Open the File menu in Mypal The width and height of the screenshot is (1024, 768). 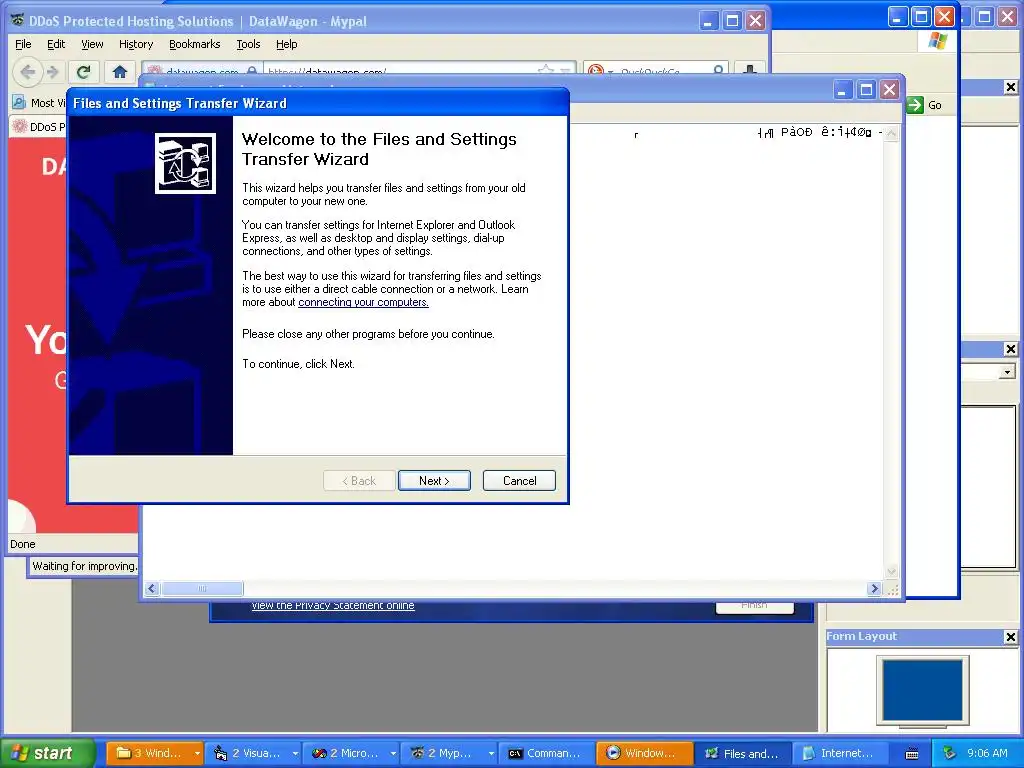[23, 44]
